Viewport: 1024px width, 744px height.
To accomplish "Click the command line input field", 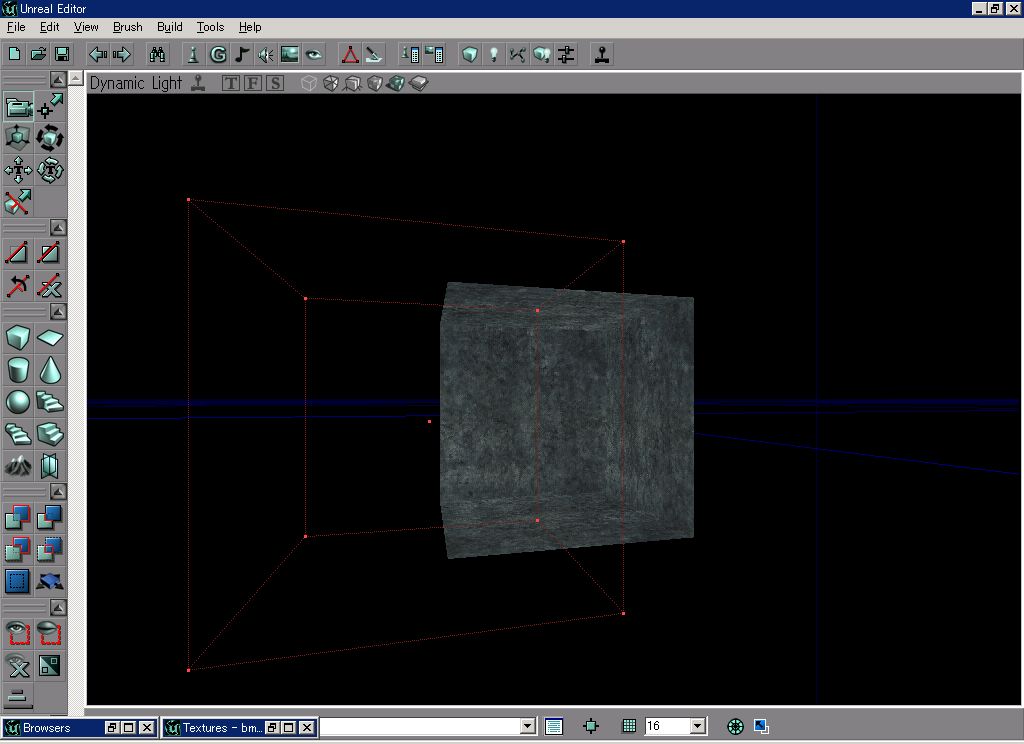I will click(421, 726).
